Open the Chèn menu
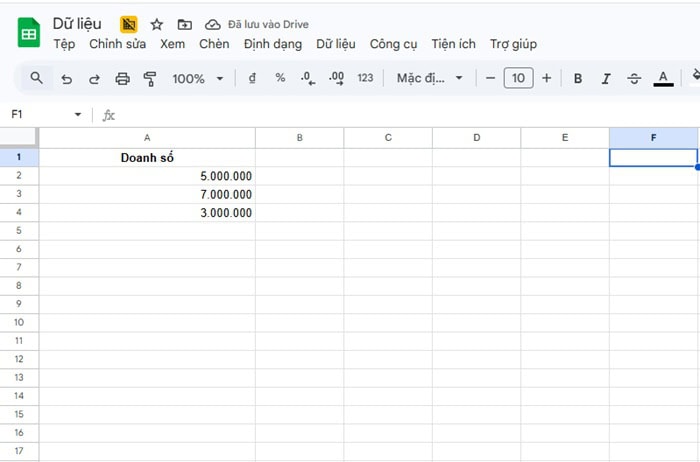The image size is (700, 462). click(x=214, y=44)
